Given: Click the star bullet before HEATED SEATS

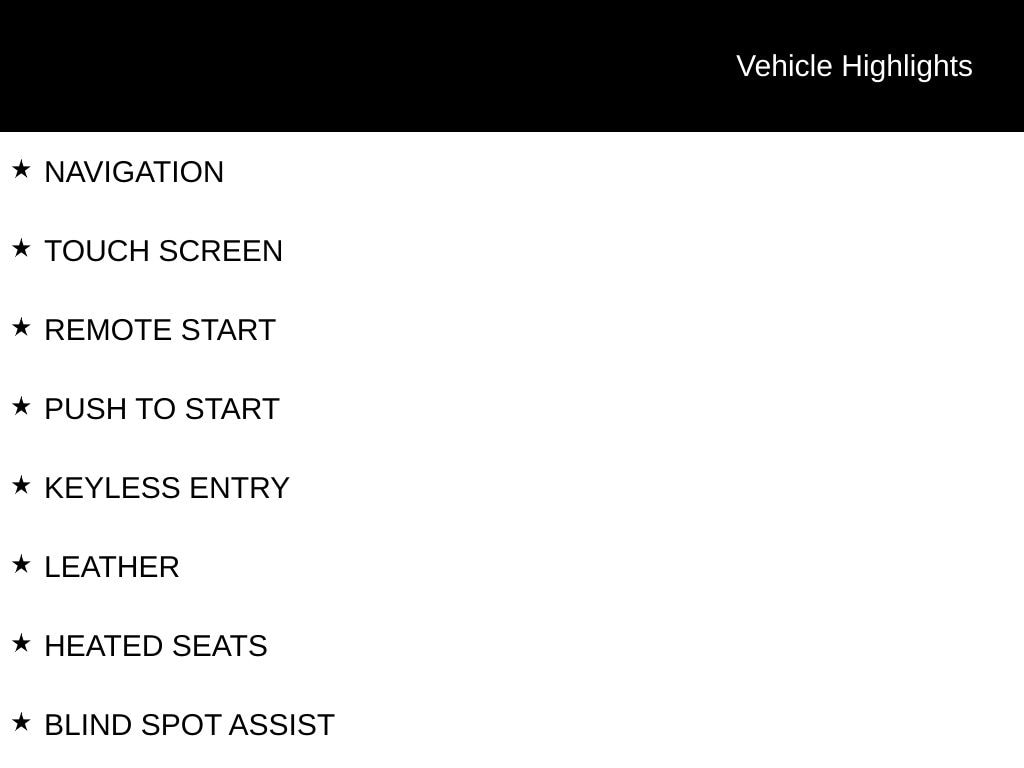Looking at the screenshot, I should 21,644.
